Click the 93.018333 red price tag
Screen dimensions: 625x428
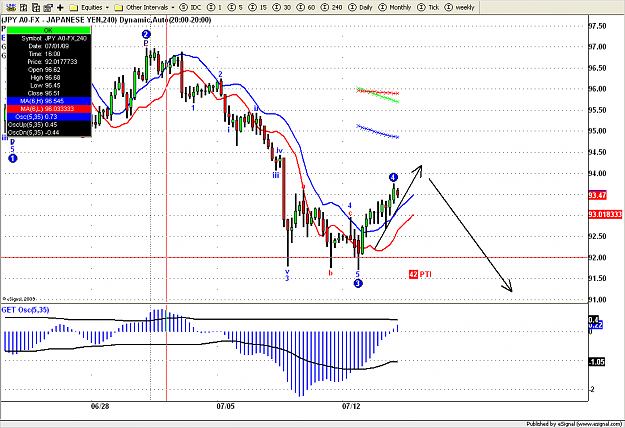point(605,214)
